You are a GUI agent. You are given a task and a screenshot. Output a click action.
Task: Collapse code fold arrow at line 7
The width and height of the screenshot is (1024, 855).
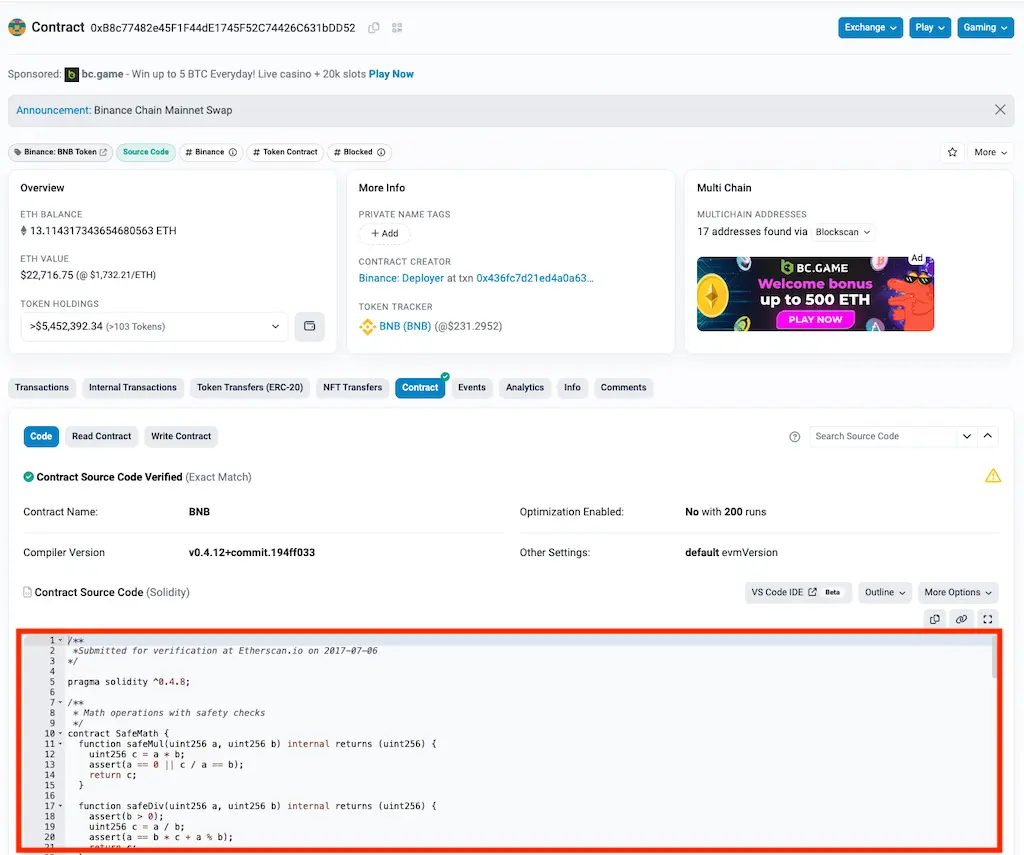60,702
